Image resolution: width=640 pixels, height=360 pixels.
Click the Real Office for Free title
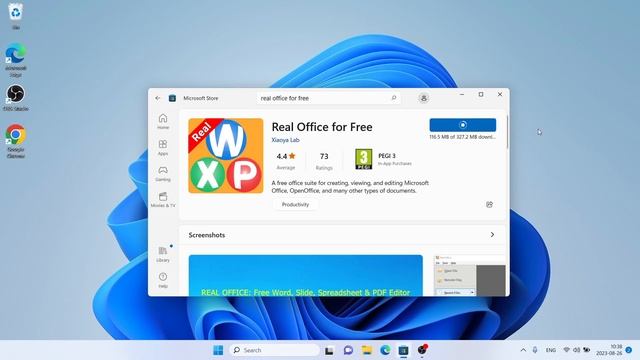point(322,127)
